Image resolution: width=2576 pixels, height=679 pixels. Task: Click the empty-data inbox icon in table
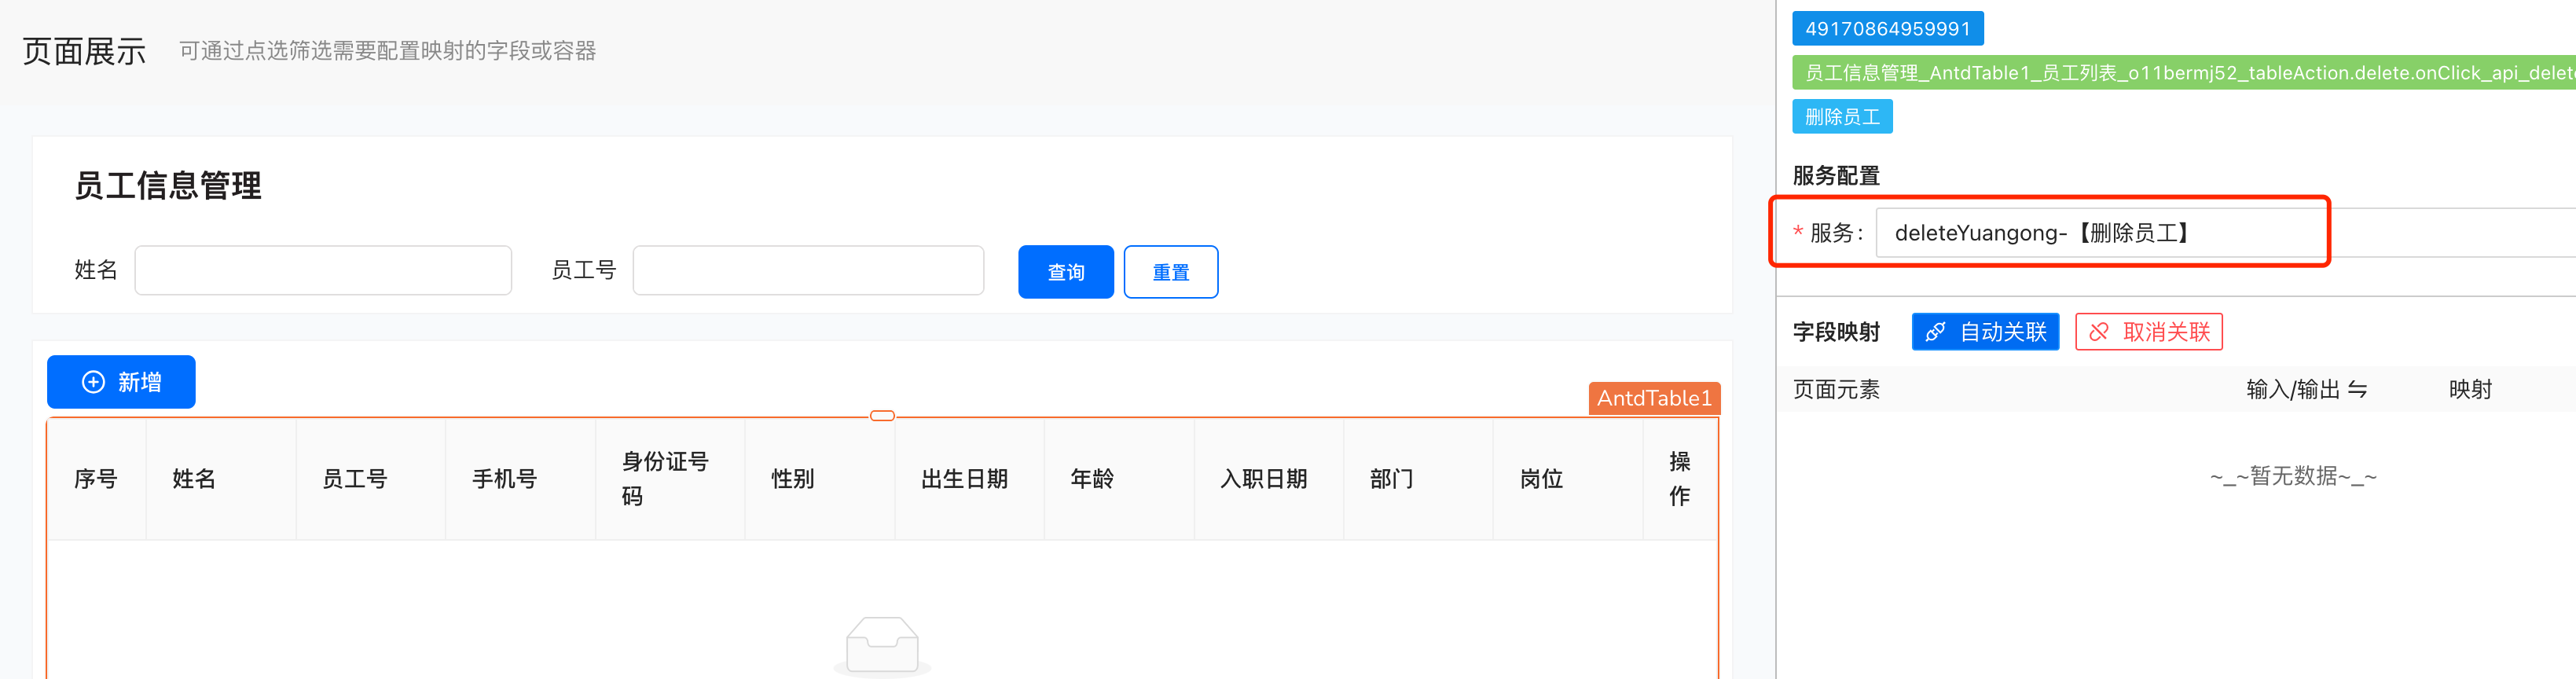point(882,646)
